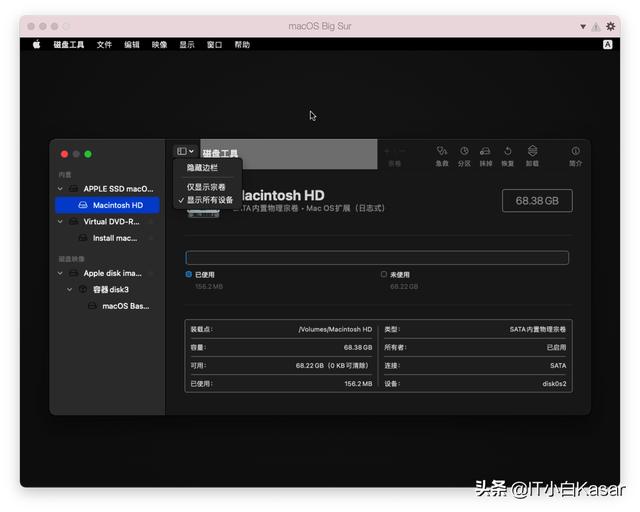Open the VM settings gear icon

point(611,27)
